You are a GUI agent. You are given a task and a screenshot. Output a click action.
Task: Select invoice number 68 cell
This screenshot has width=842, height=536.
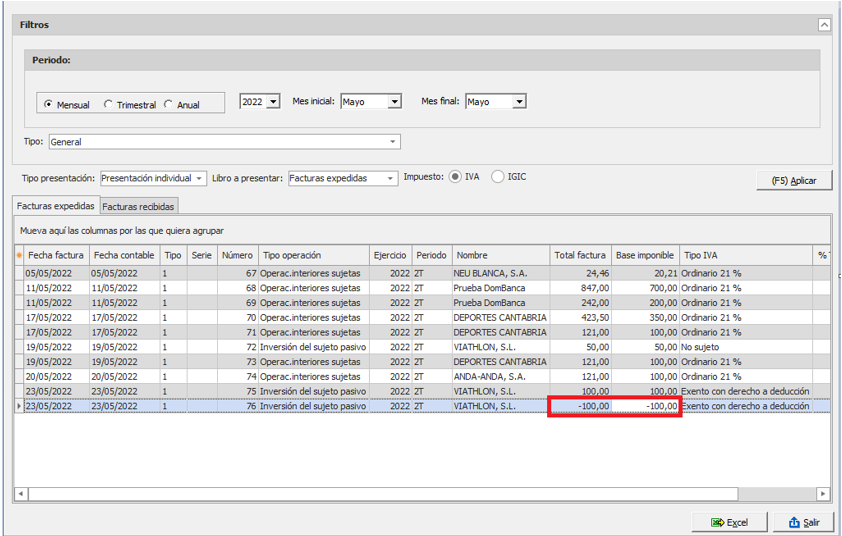237,288
